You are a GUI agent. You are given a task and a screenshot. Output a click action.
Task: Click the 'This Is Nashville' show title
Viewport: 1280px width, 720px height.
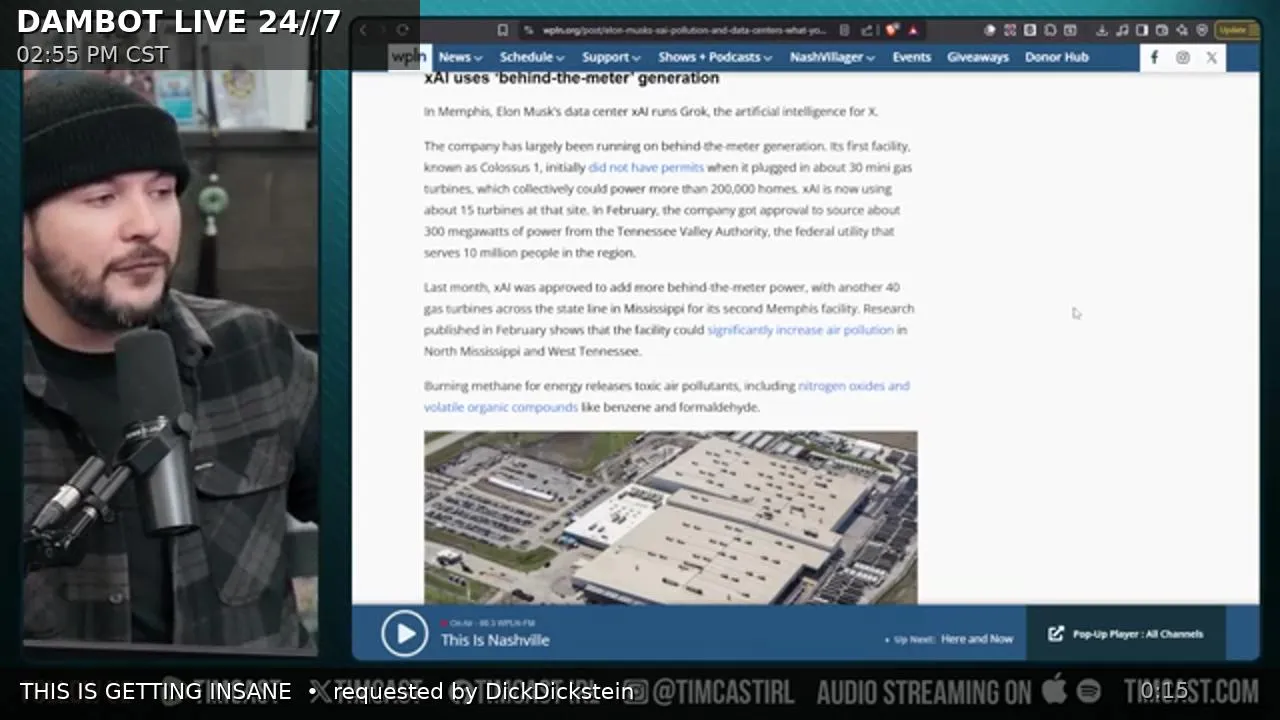[495, 640]
